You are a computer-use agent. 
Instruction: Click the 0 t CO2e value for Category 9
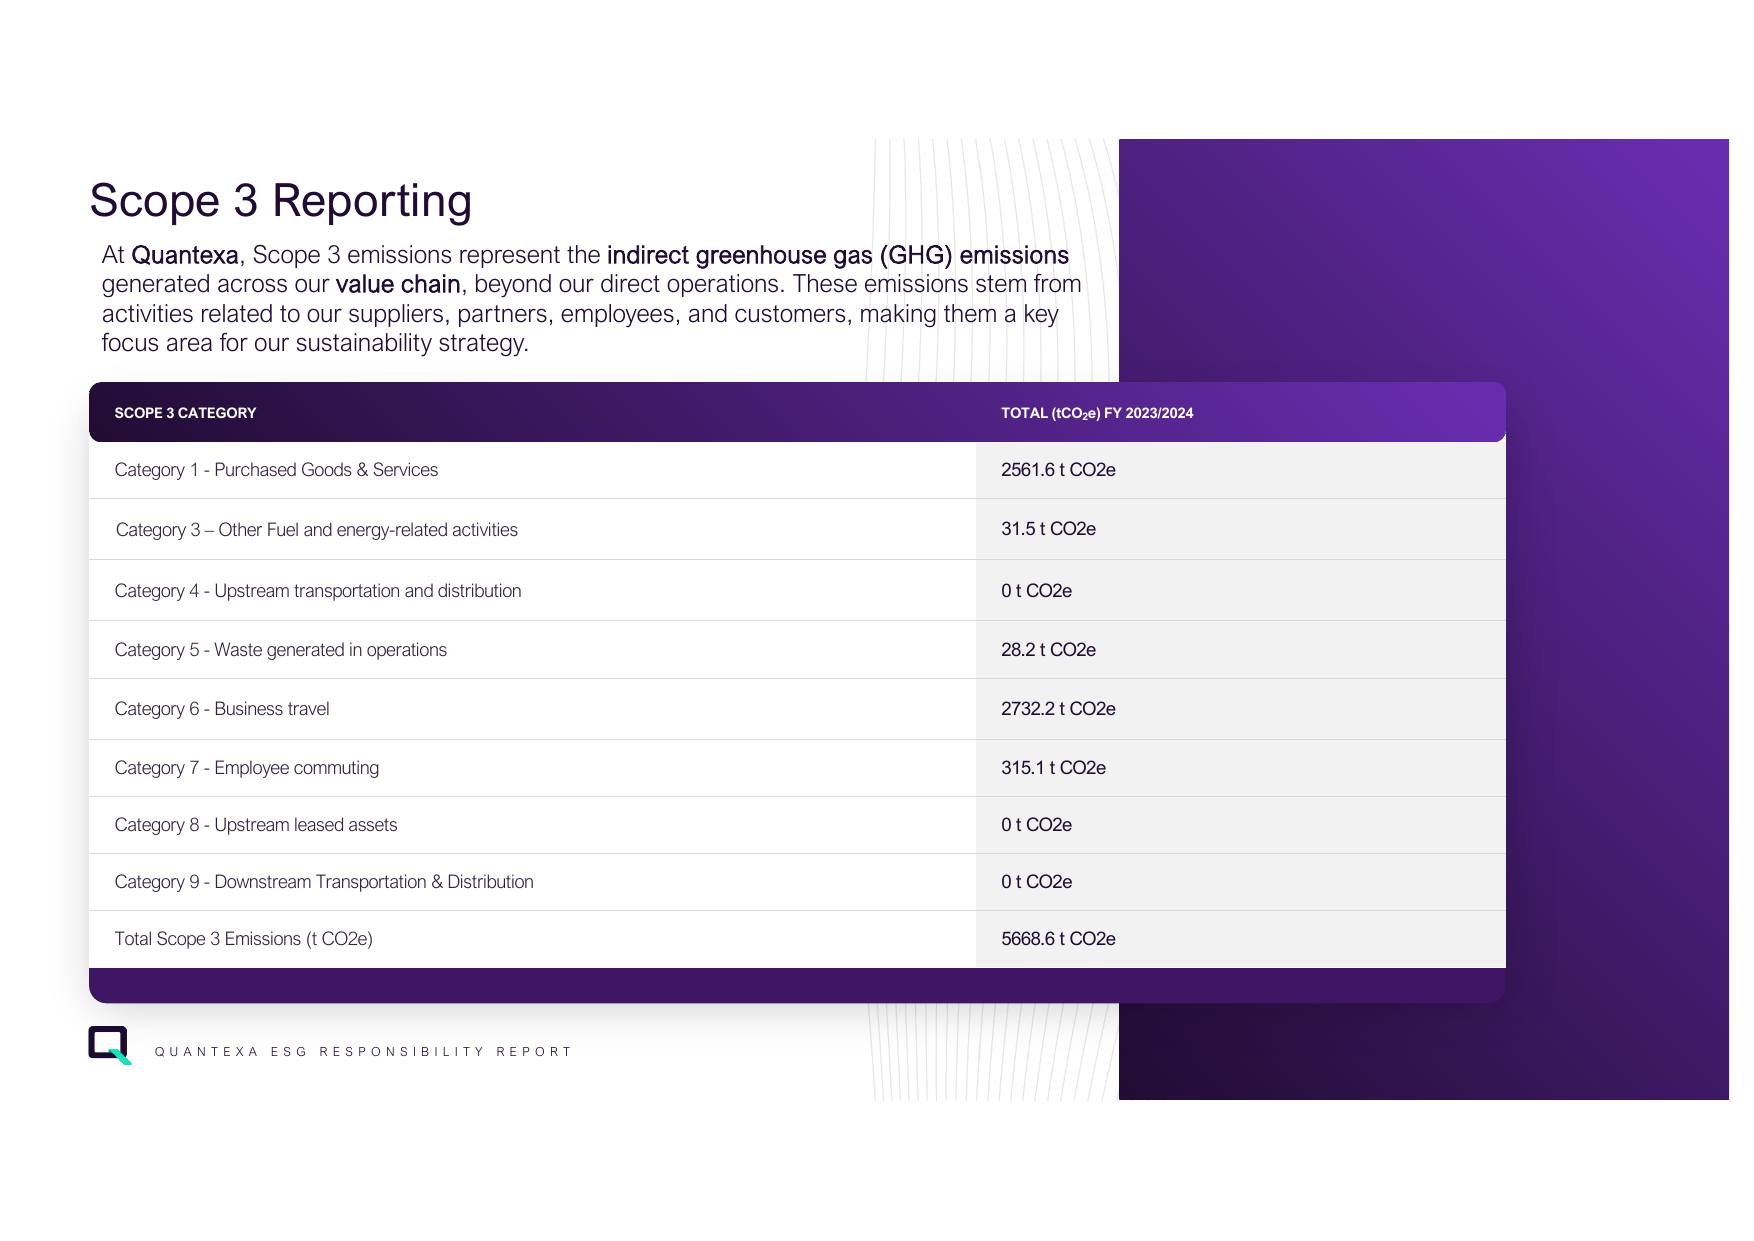[x=1036, y=882]
